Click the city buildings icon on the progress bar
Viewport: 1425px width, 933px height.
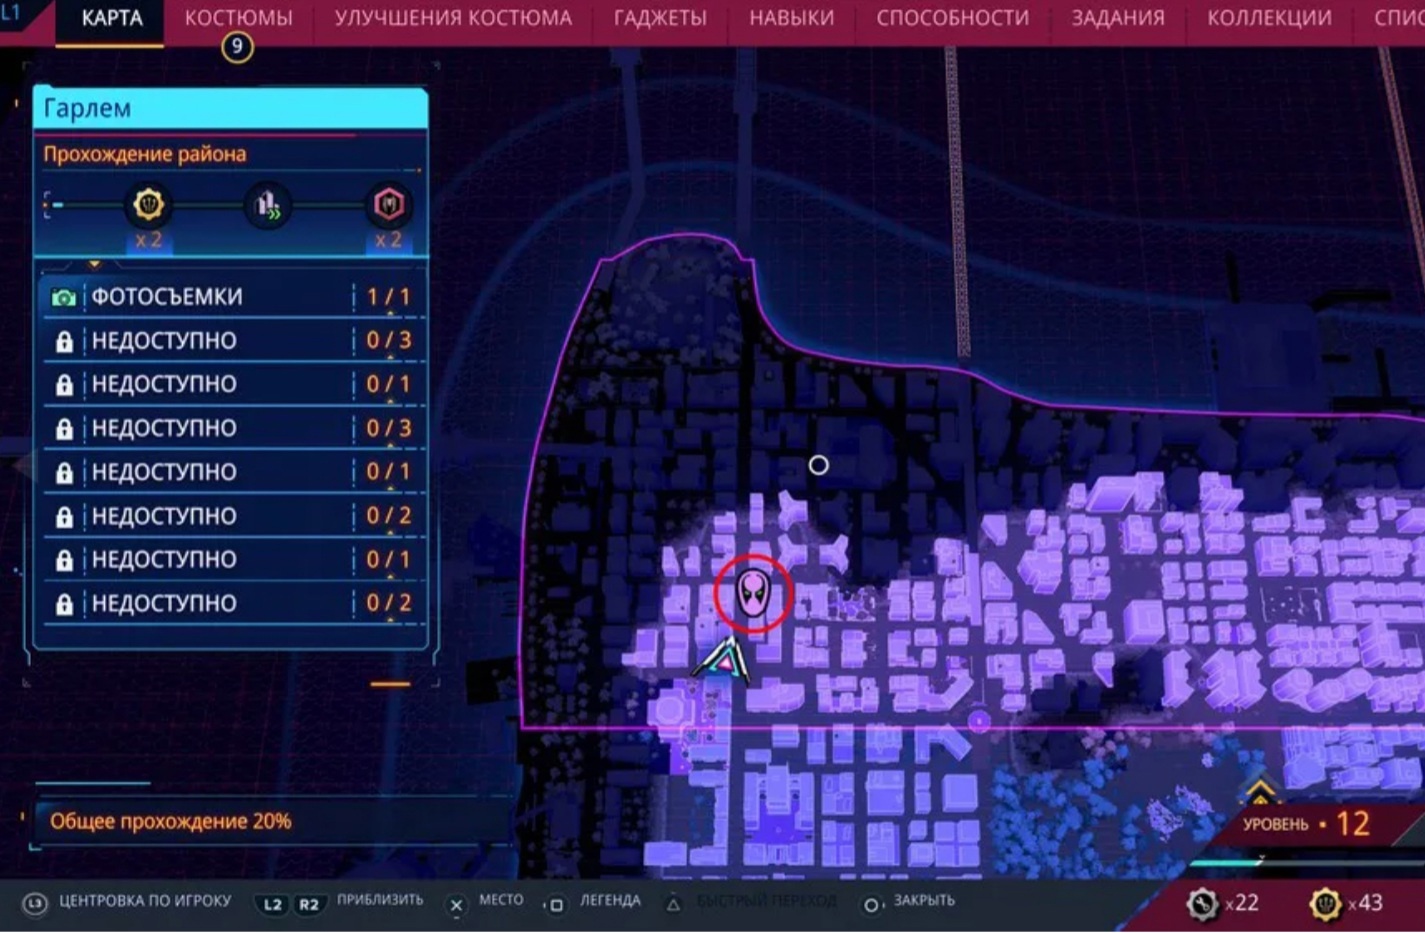pyautogui.click(x=267, y=205)
